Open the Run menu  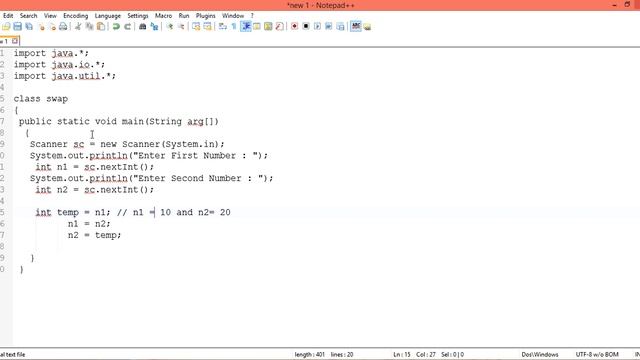[184, 16]
